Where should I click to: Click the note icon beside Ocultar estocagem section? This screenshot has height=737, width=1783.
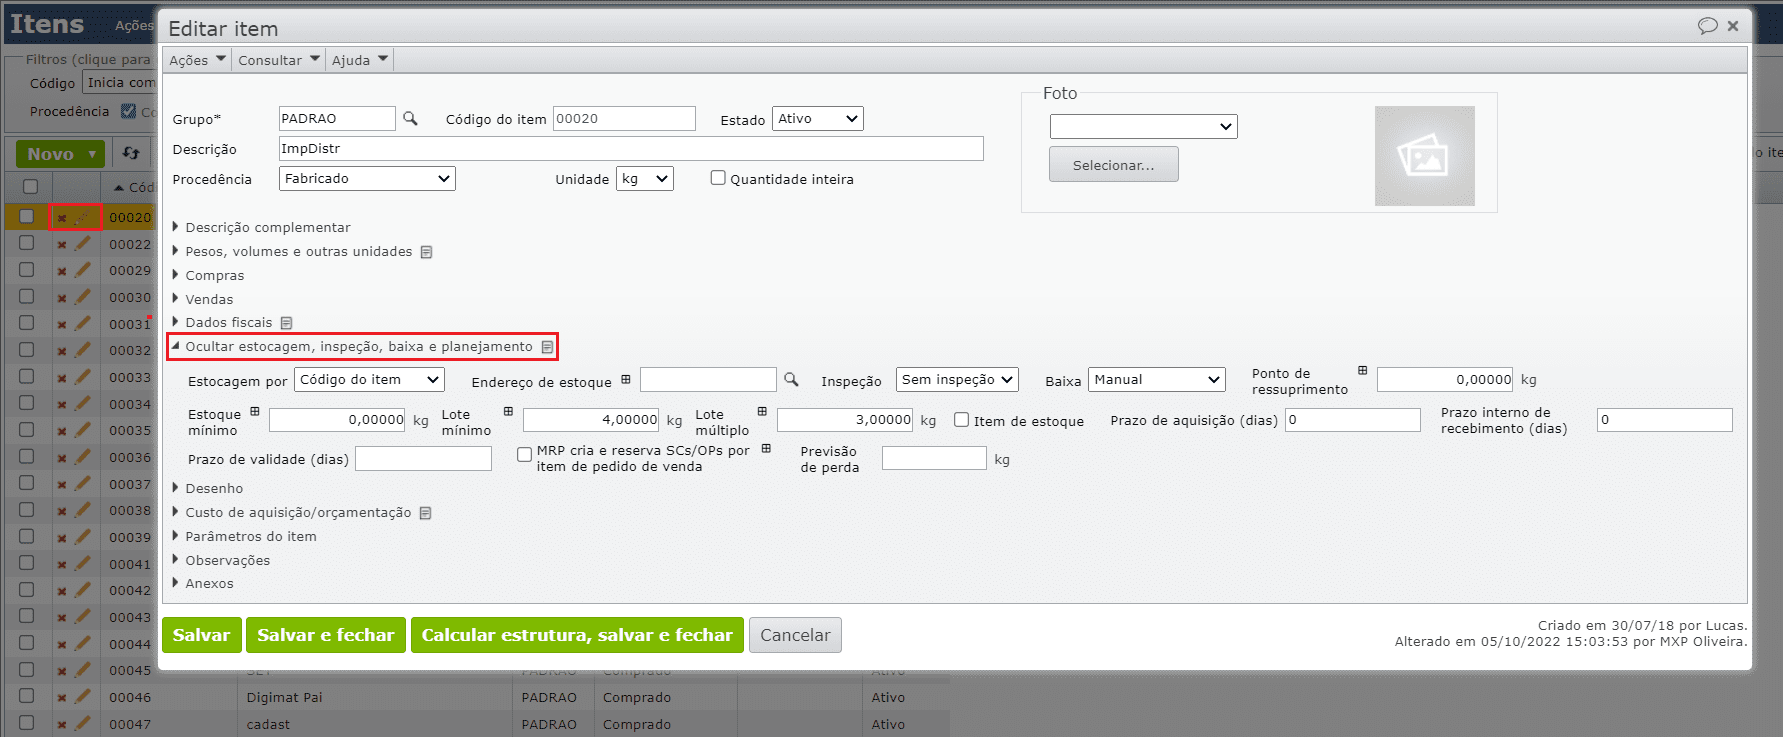[547, 347]
